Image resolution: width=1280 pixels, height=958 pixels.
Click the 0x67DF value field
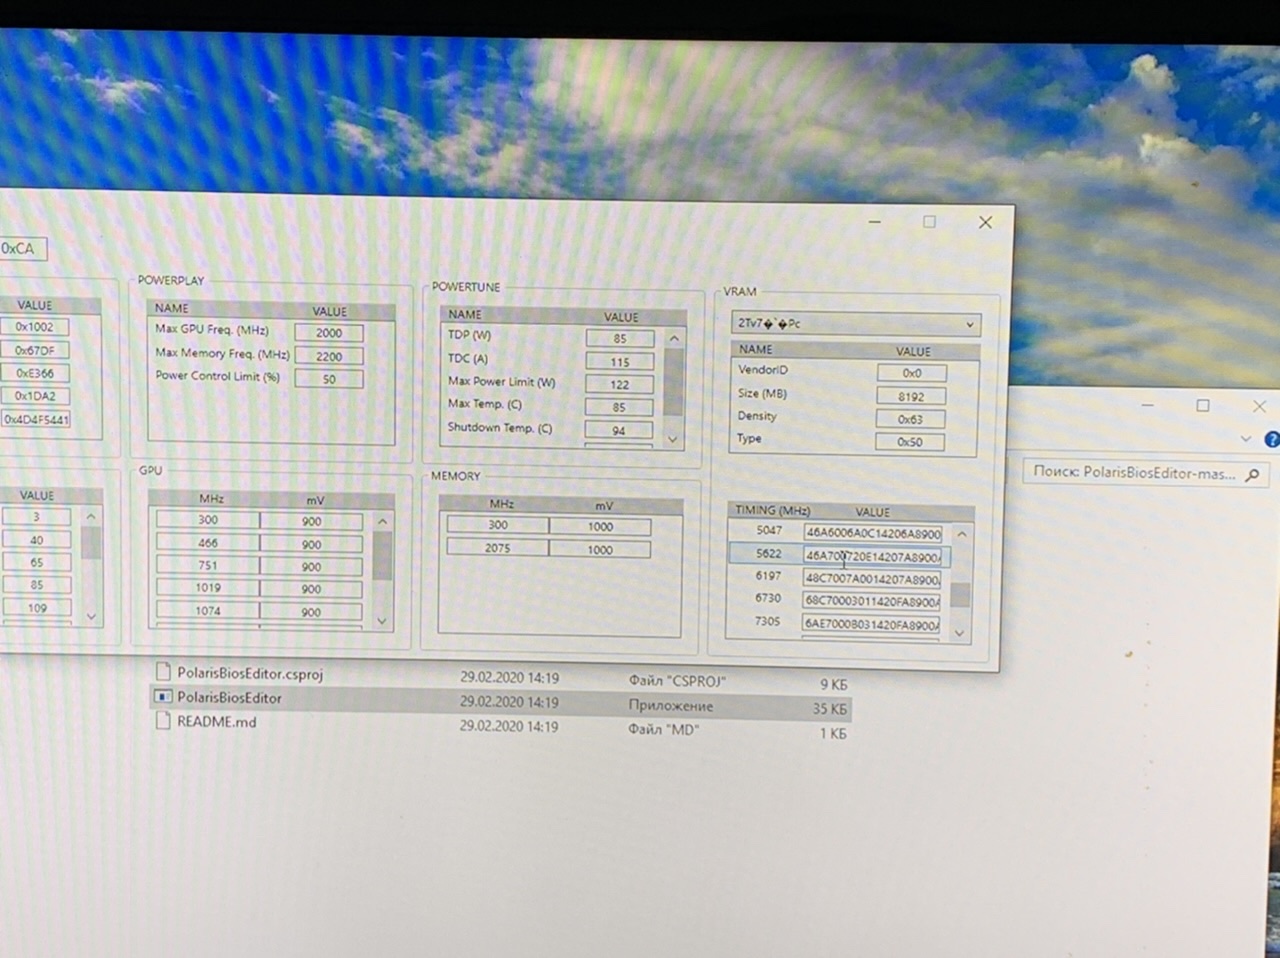35,350
